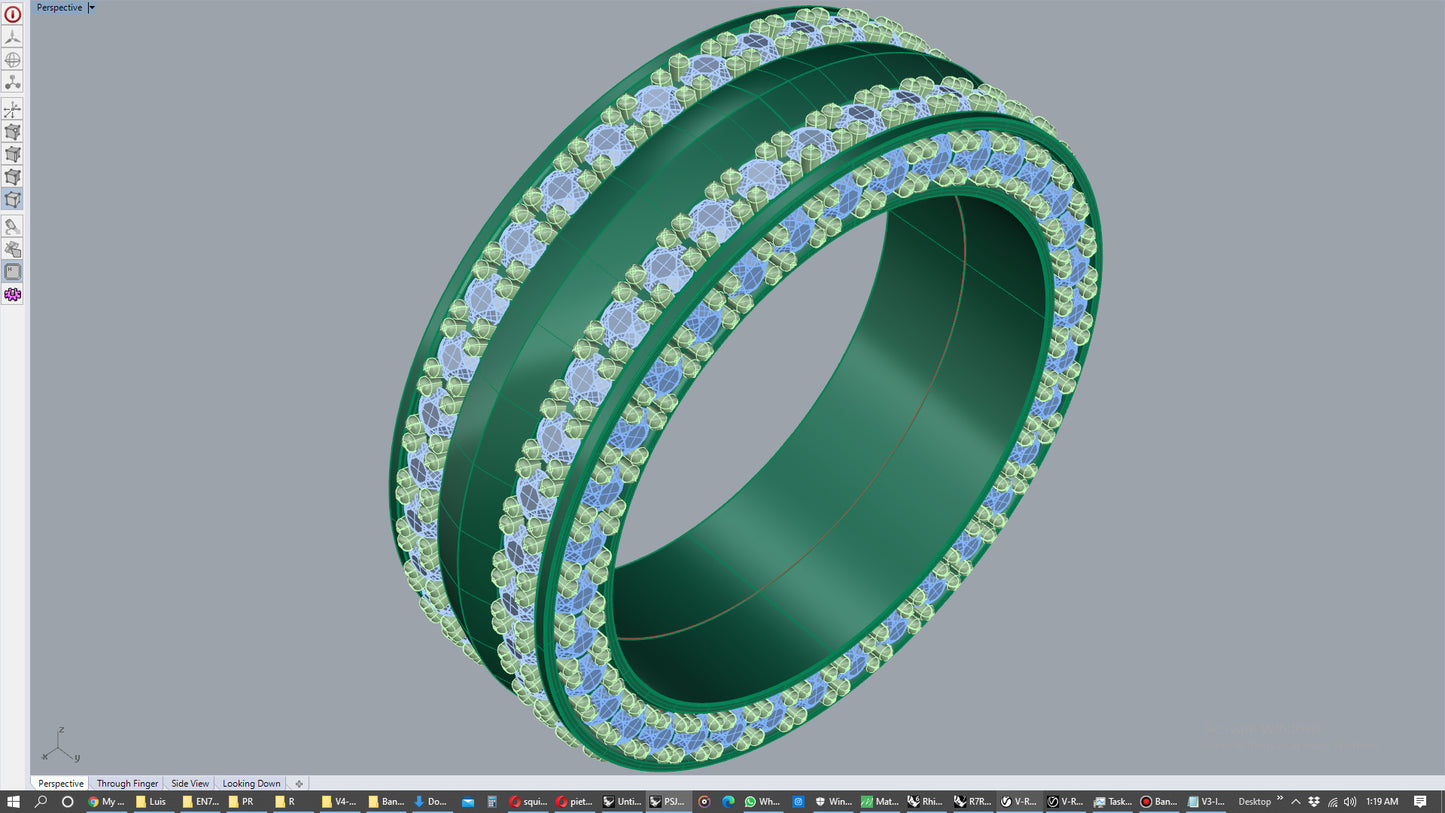The image size is (1445, 813).
Task: Open the volume control in system tray
Action: 1350,802
